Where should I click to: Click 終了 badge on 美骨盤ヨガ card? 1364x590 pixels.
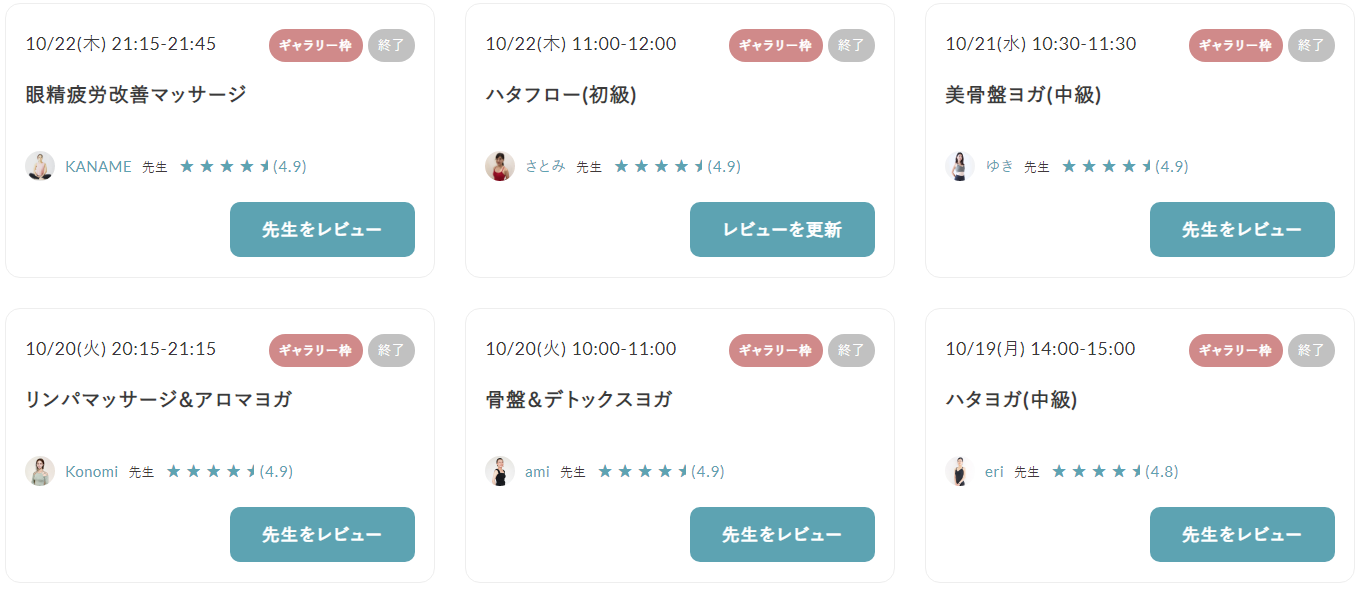[x=1311, y=45]
